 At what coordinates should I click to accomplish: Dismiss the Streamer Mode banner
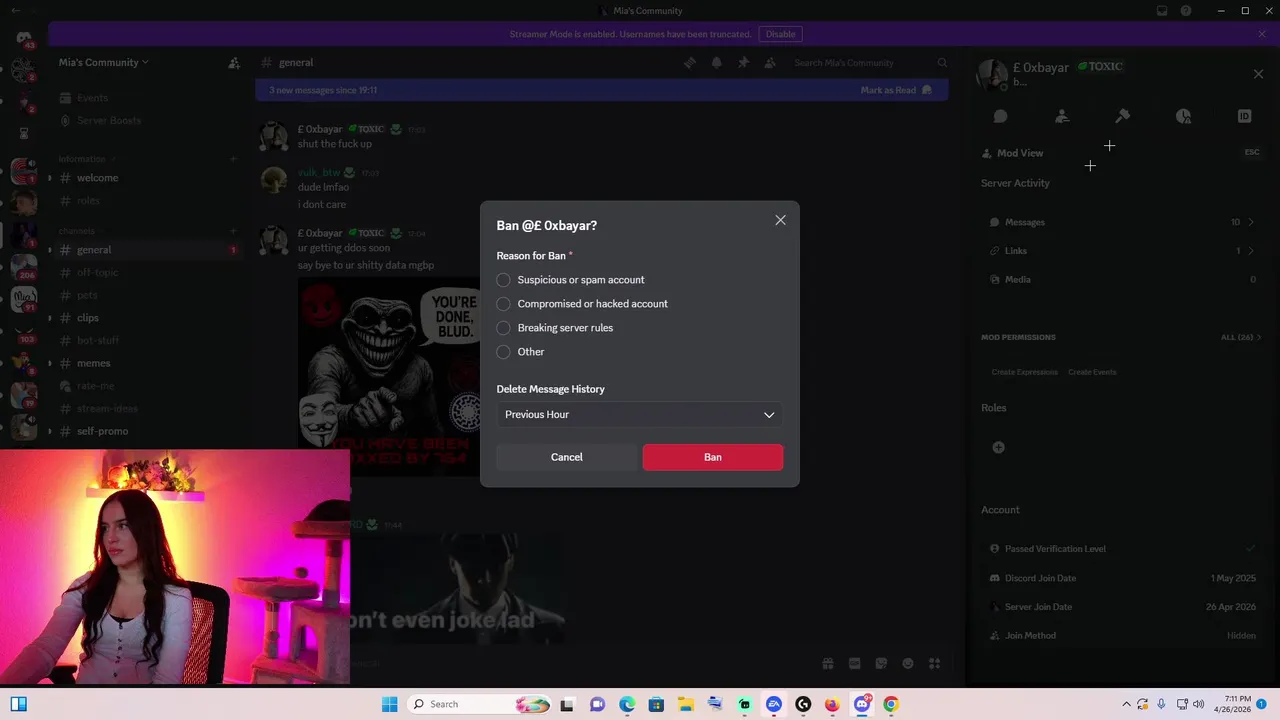[1262, 34]
